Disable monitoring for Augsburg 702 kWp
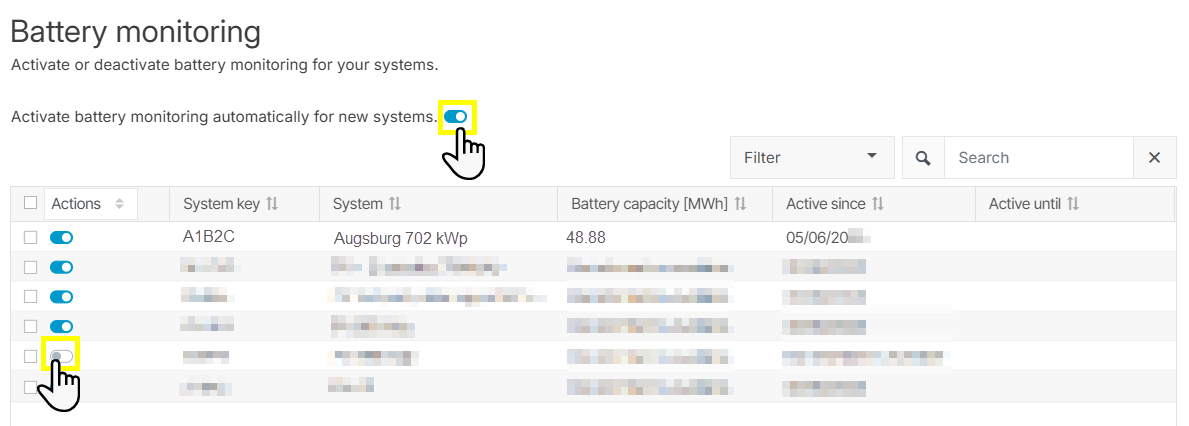1189x426 pixels. pyautogui.click(x=61, y=238)
